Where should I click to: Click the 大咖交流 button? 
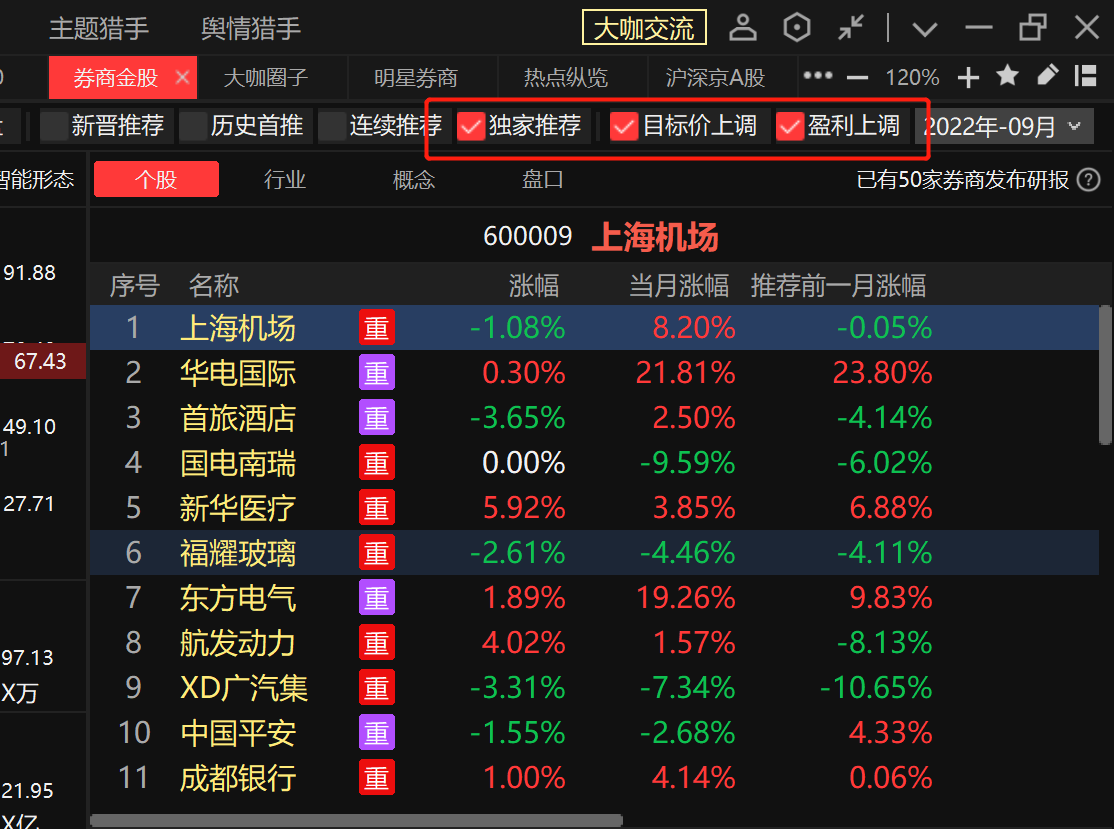click(644, 28)
